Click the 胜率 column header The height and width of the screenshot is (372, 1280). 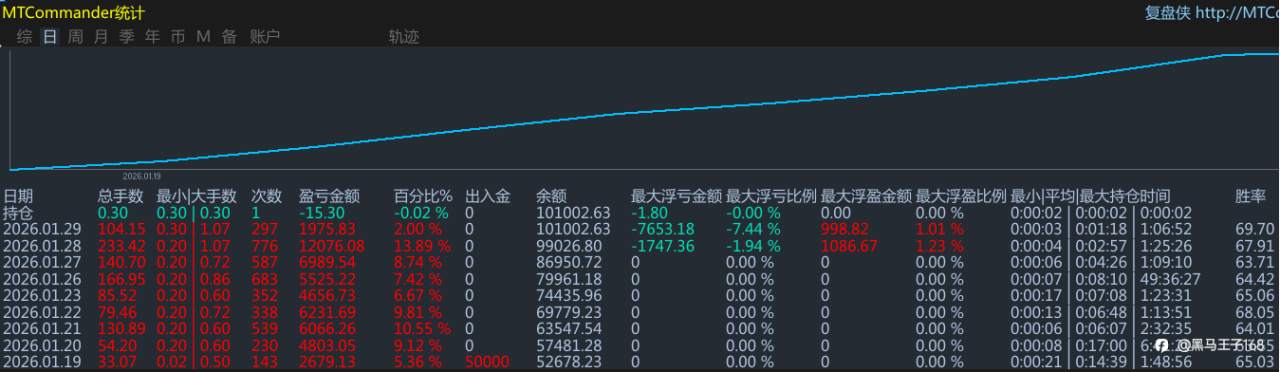pos(1250,196)
